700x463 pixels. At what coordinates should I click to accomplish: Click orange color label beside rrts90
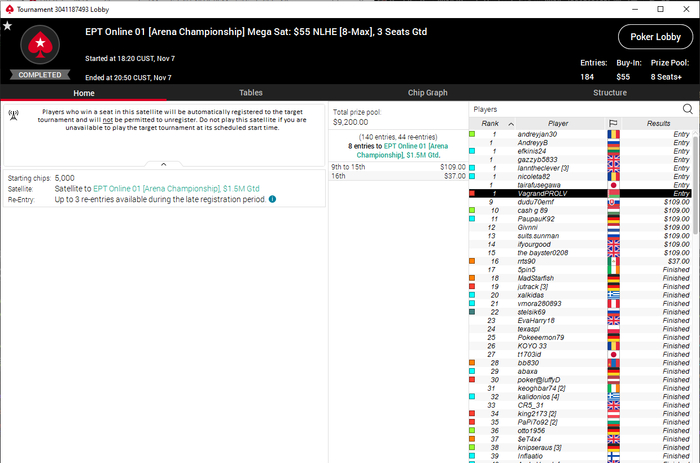pos(472,261)
